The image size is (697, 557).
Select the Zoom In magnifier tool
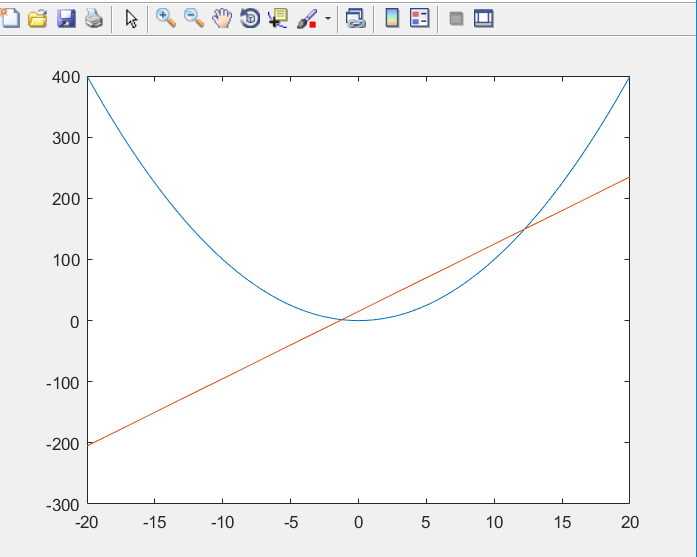166,19
